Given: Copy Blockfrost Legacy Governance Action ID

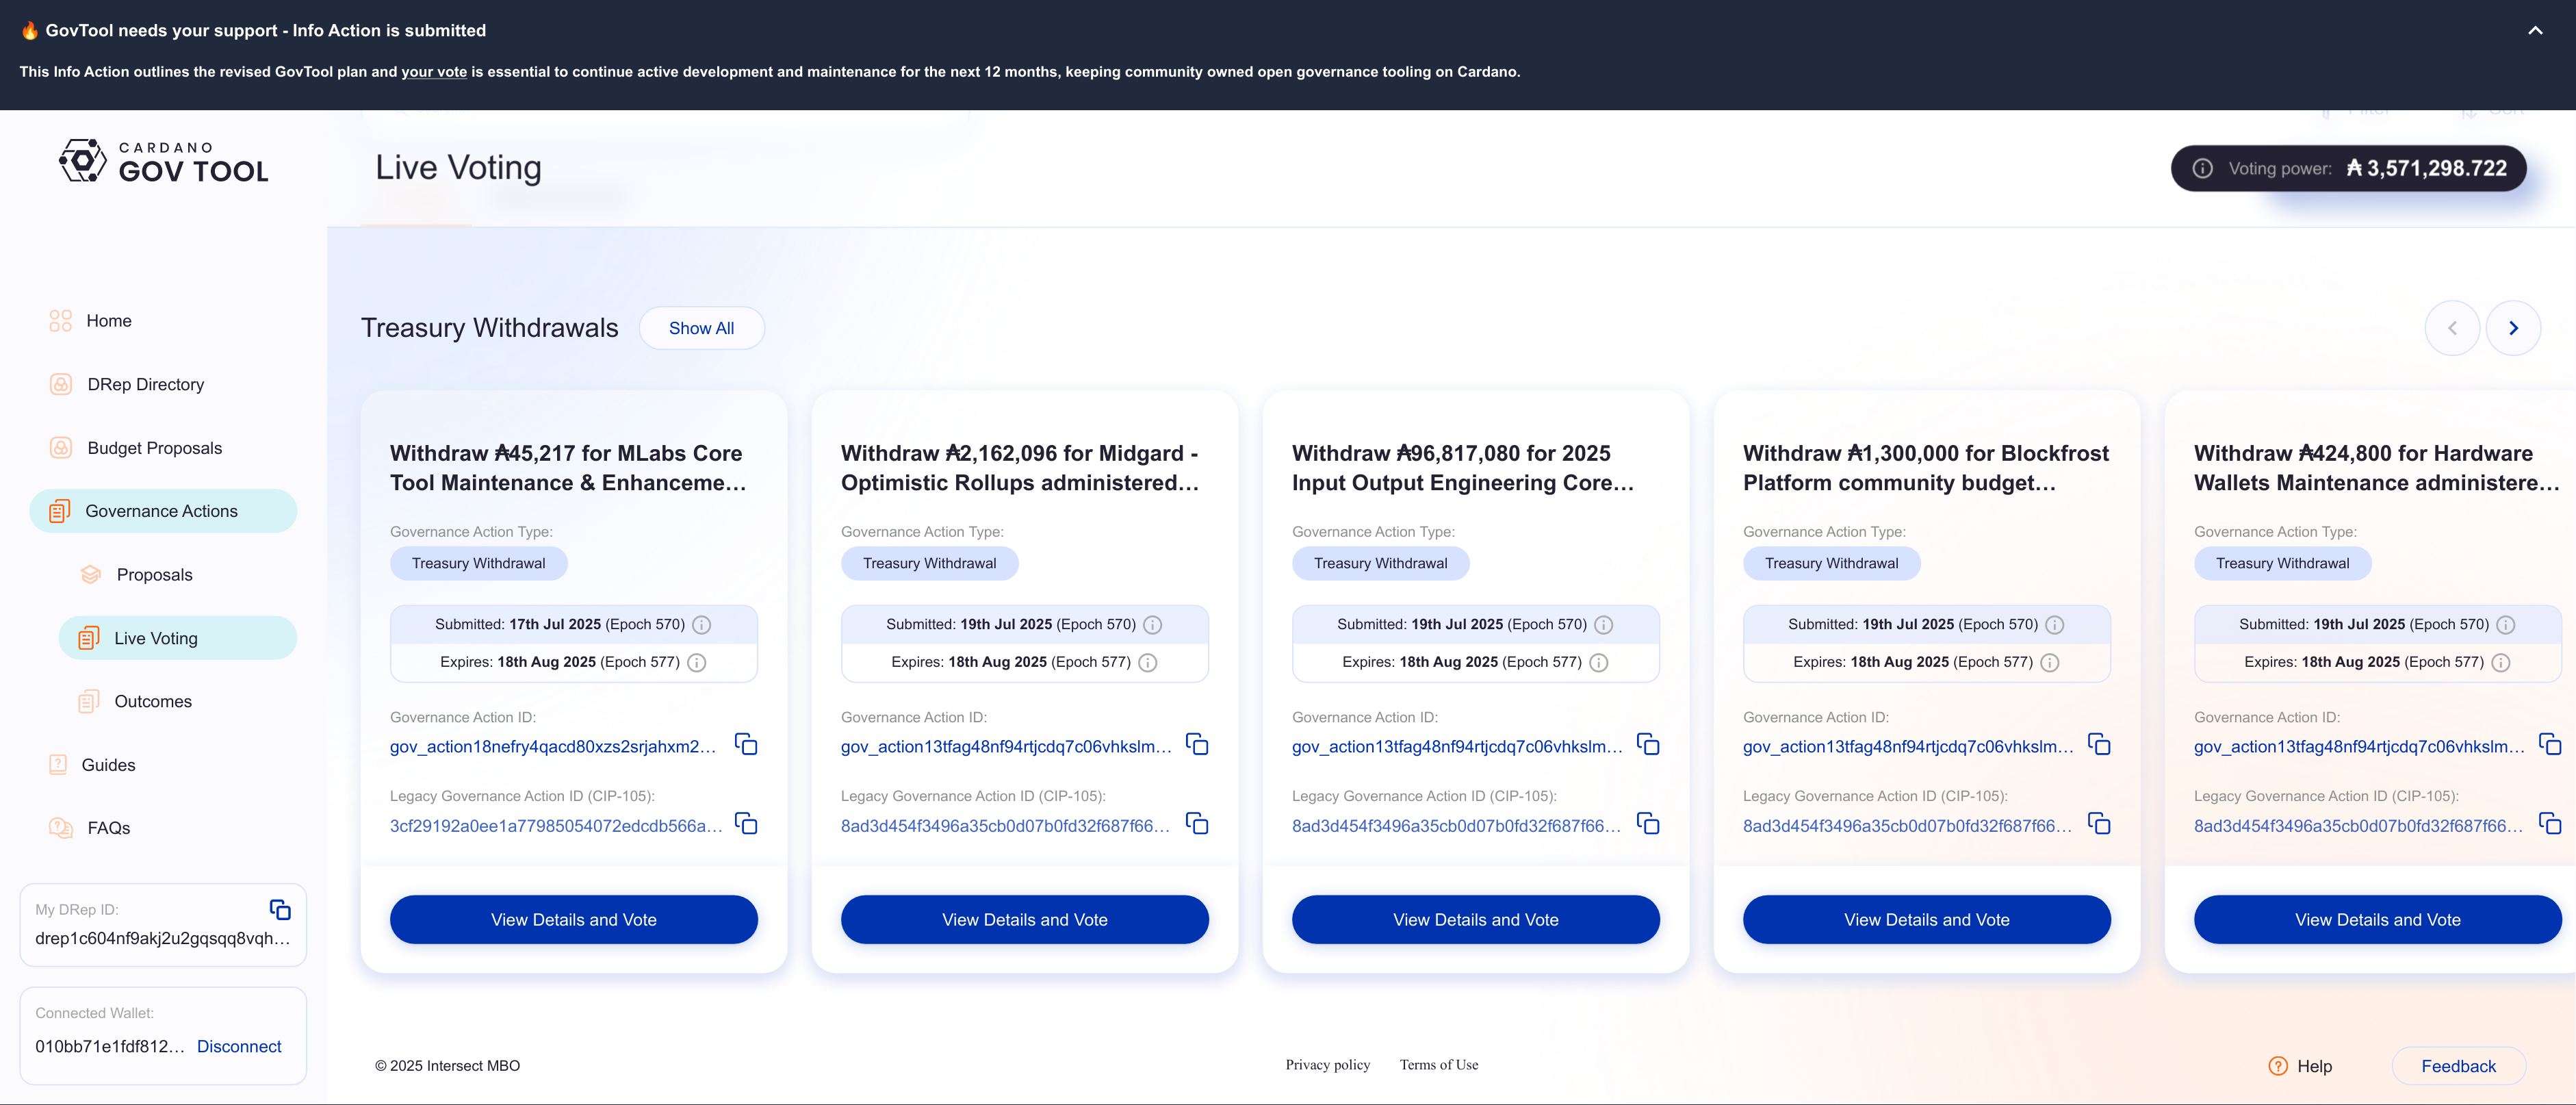Looking at the screenshot, I should point(2099,824).
